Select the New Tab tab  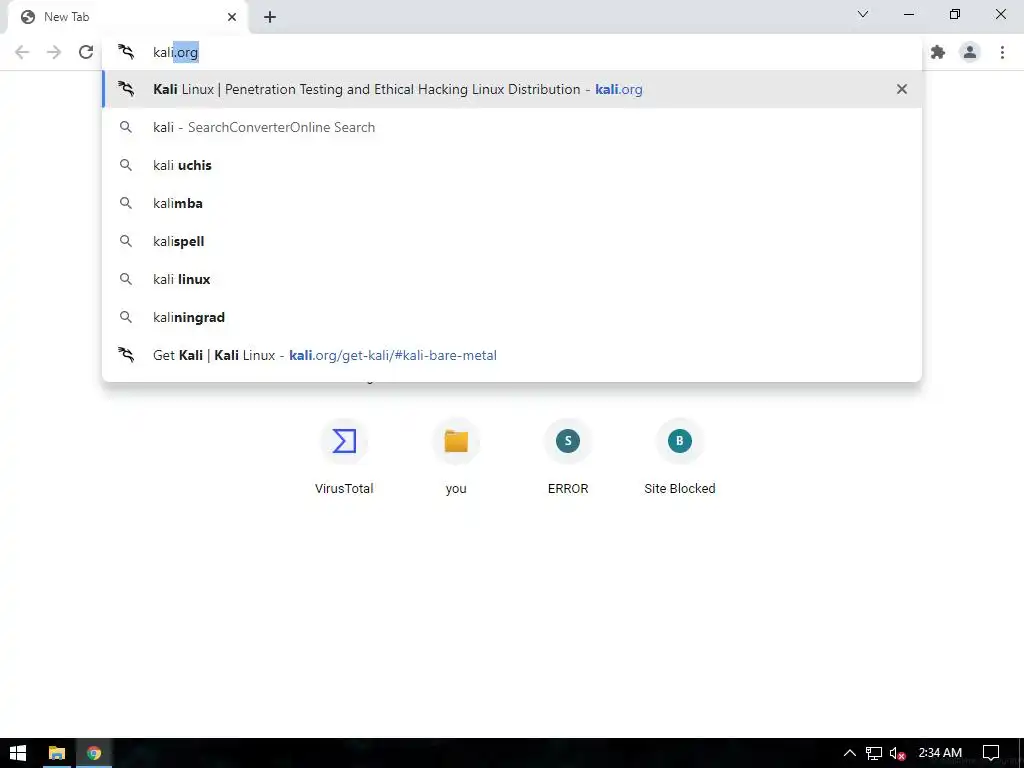(x=127, y=17)
